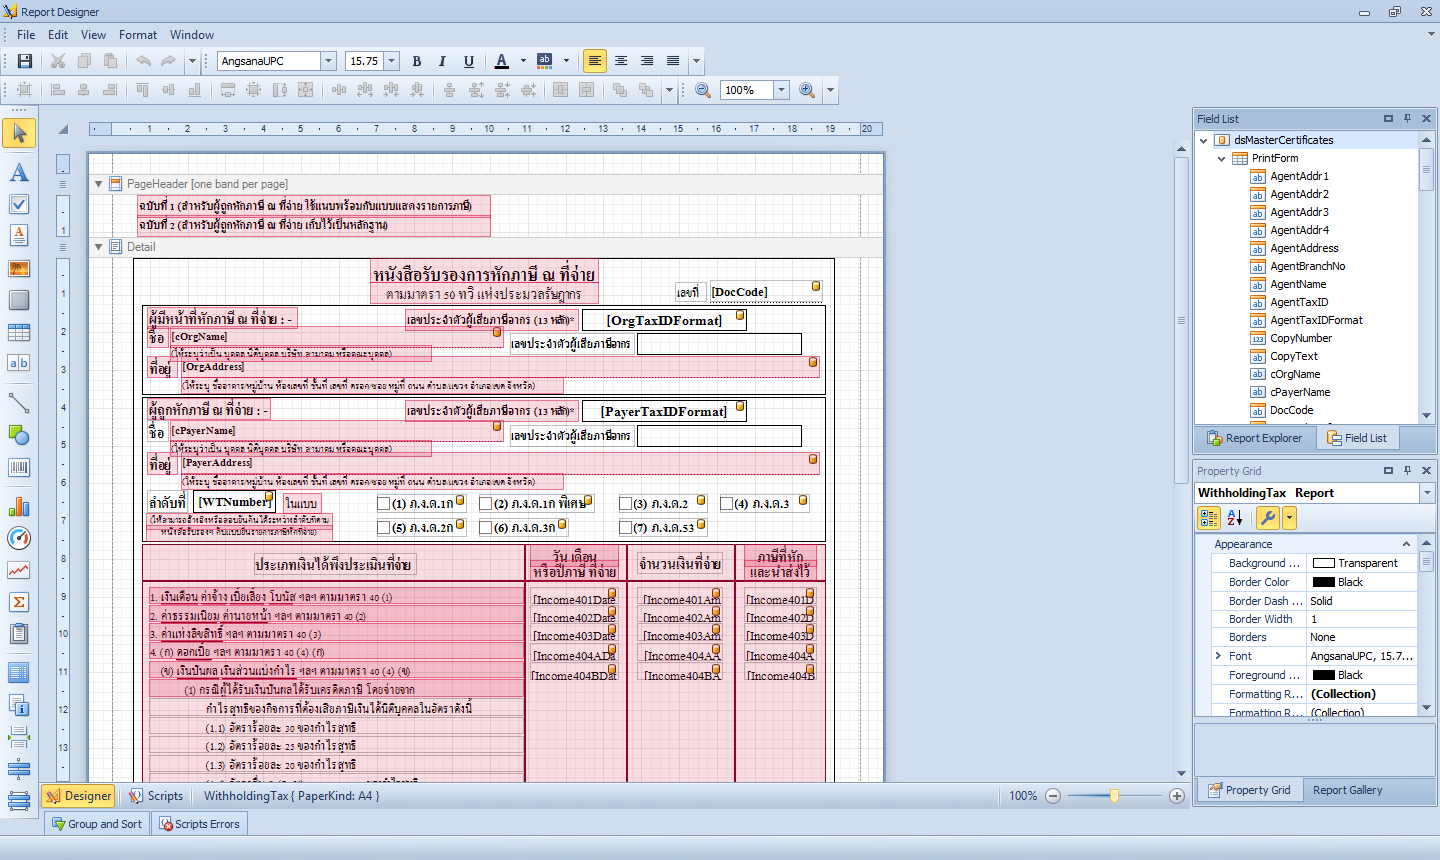This screenshot has width=1440, height=860.
Task: Open the Window menu
Action: click(192, 34)
